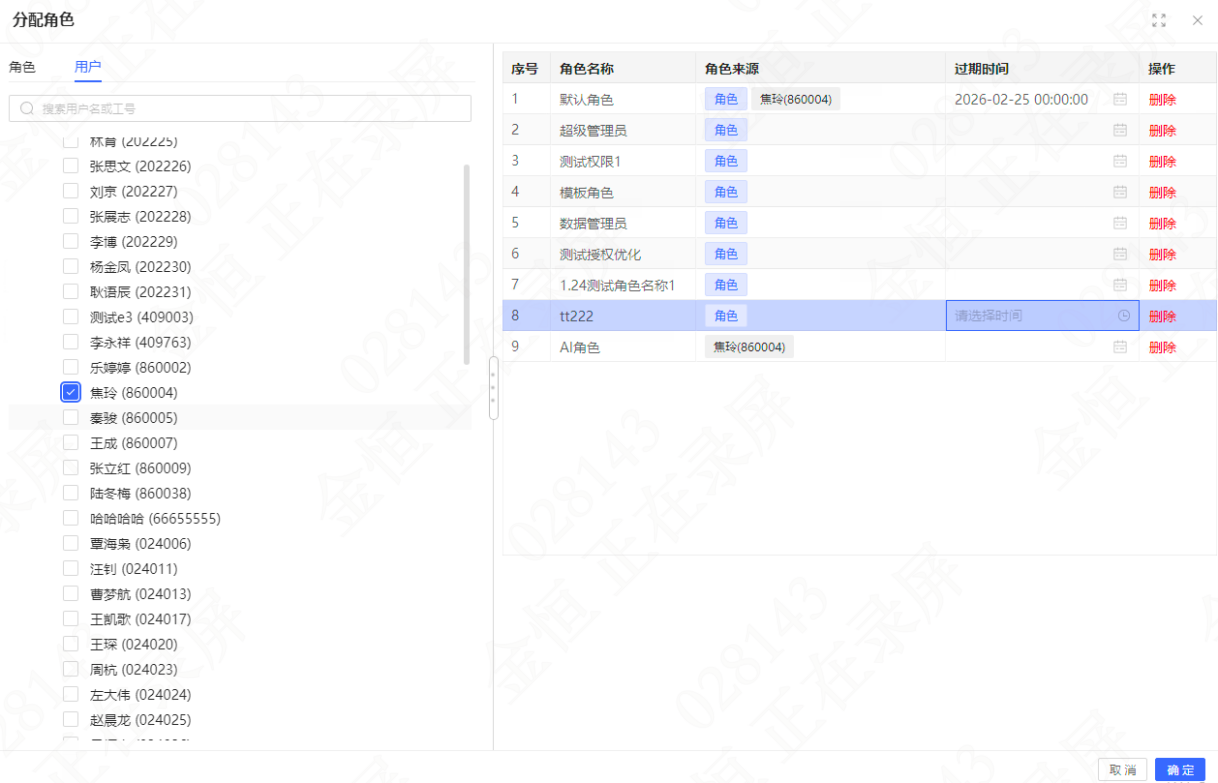Tick the checkbox for 张思文 (202226)
The width and height of the screenshot is (1218, 783).
(70, 166)
